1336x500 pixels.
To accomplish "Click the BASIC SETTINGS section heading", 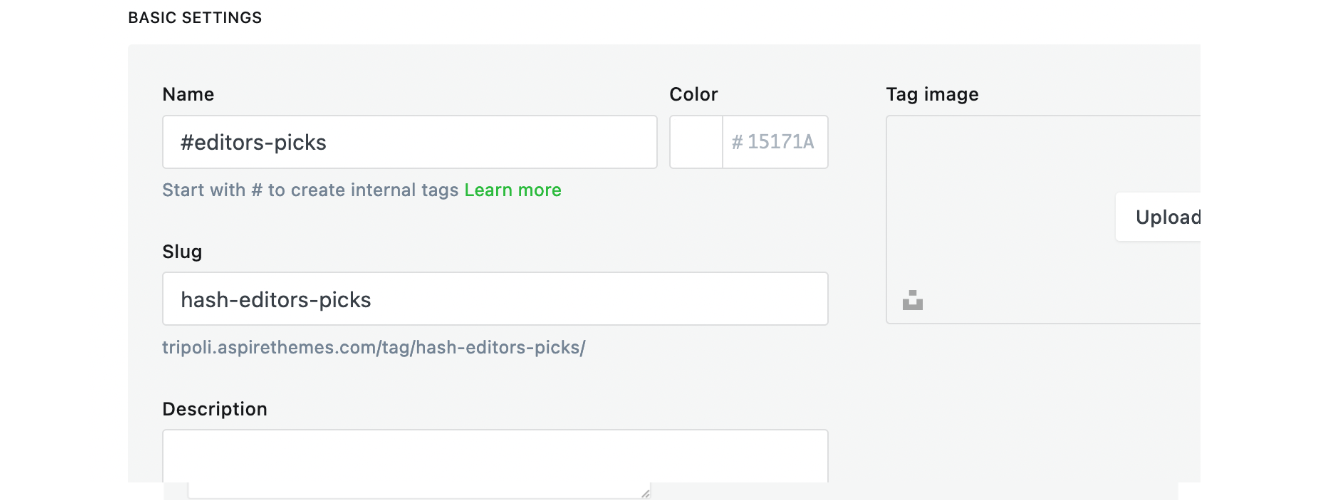I will point(195,18).
